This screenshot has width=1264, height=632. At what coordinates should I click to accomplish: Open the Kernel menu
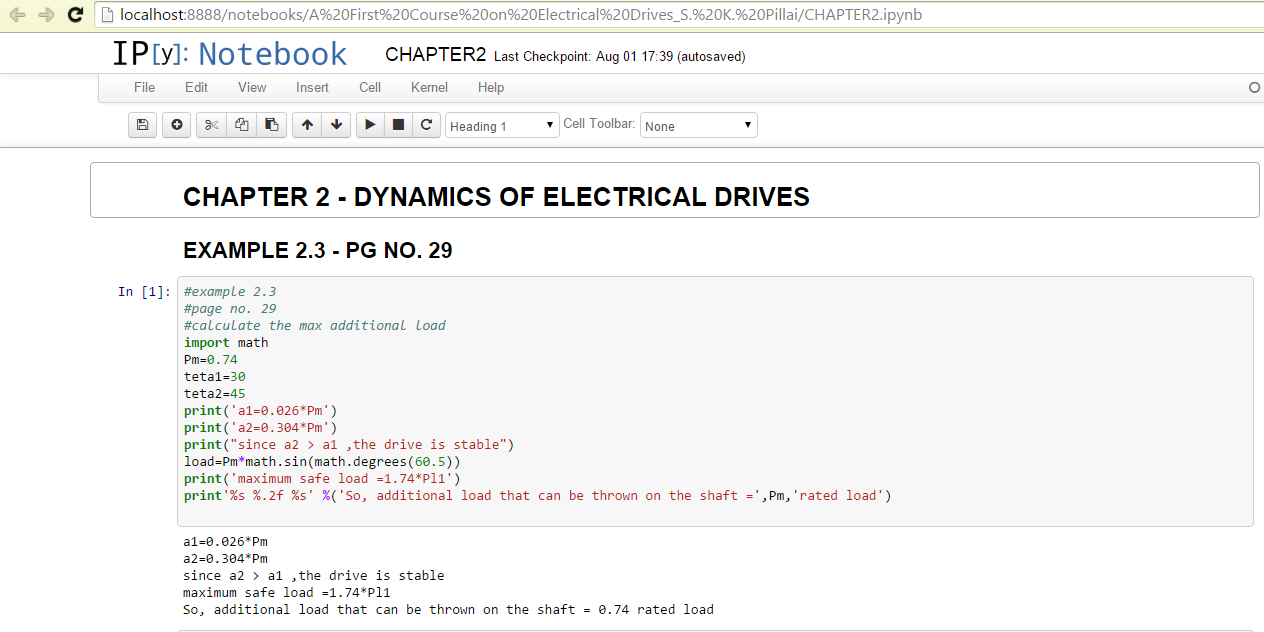coord(429,87)
